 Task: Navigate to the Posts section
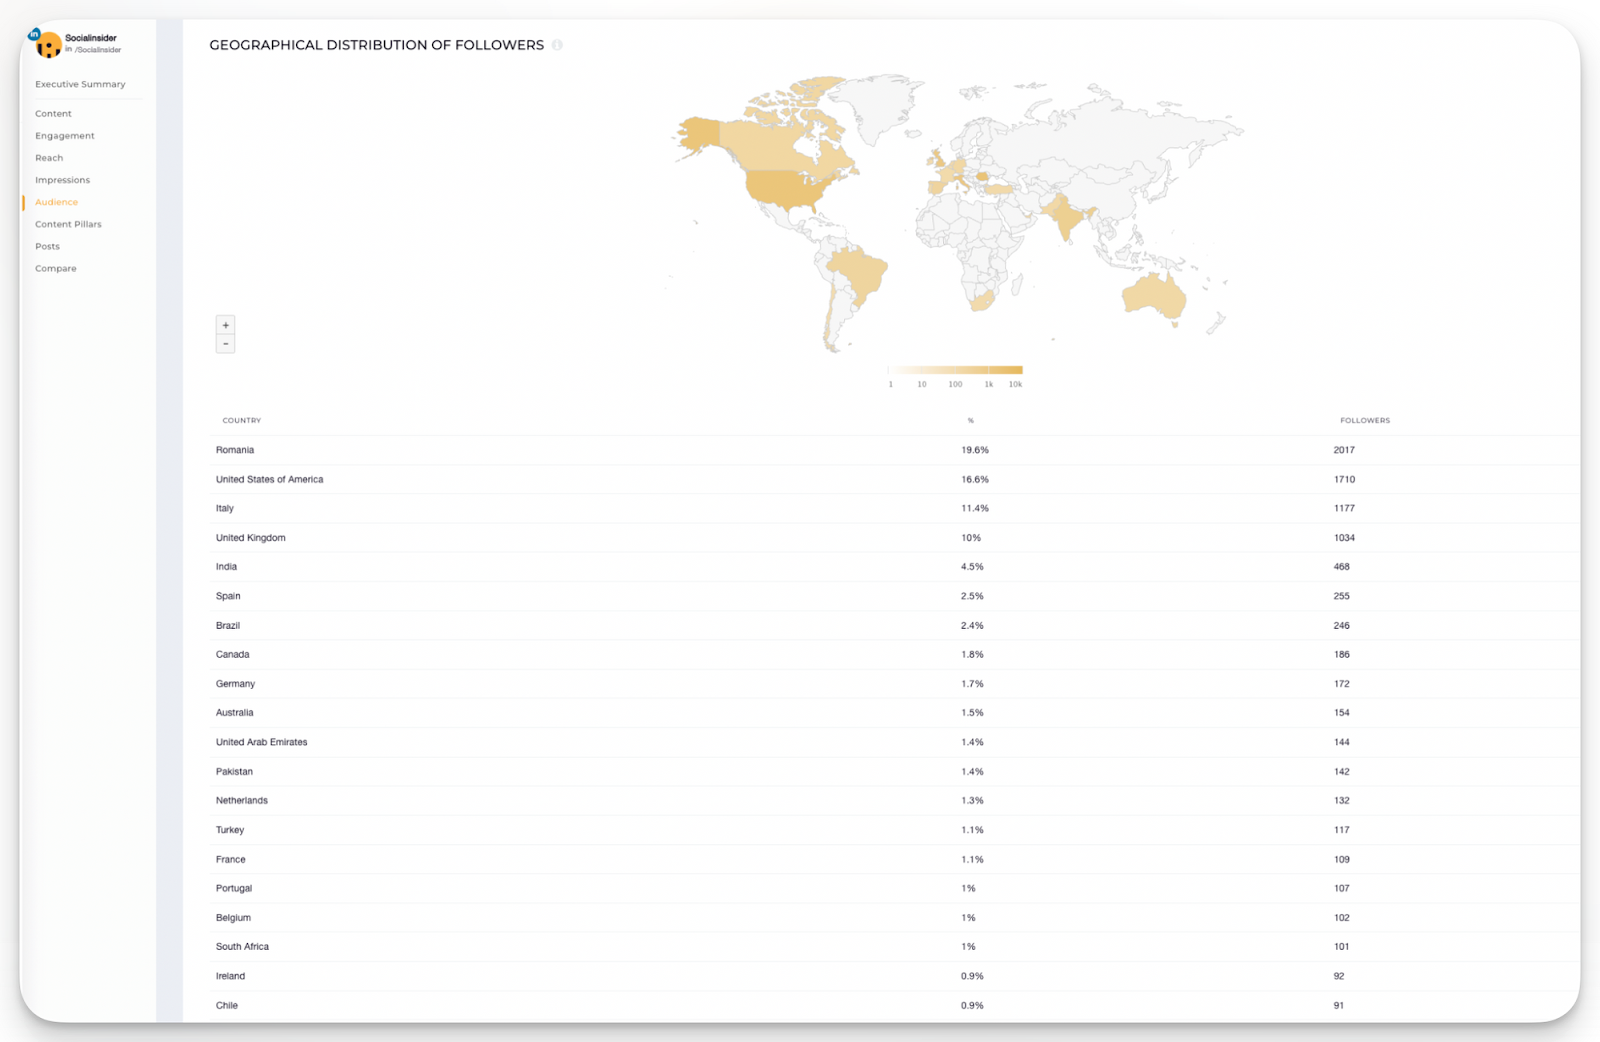point(47,246)
